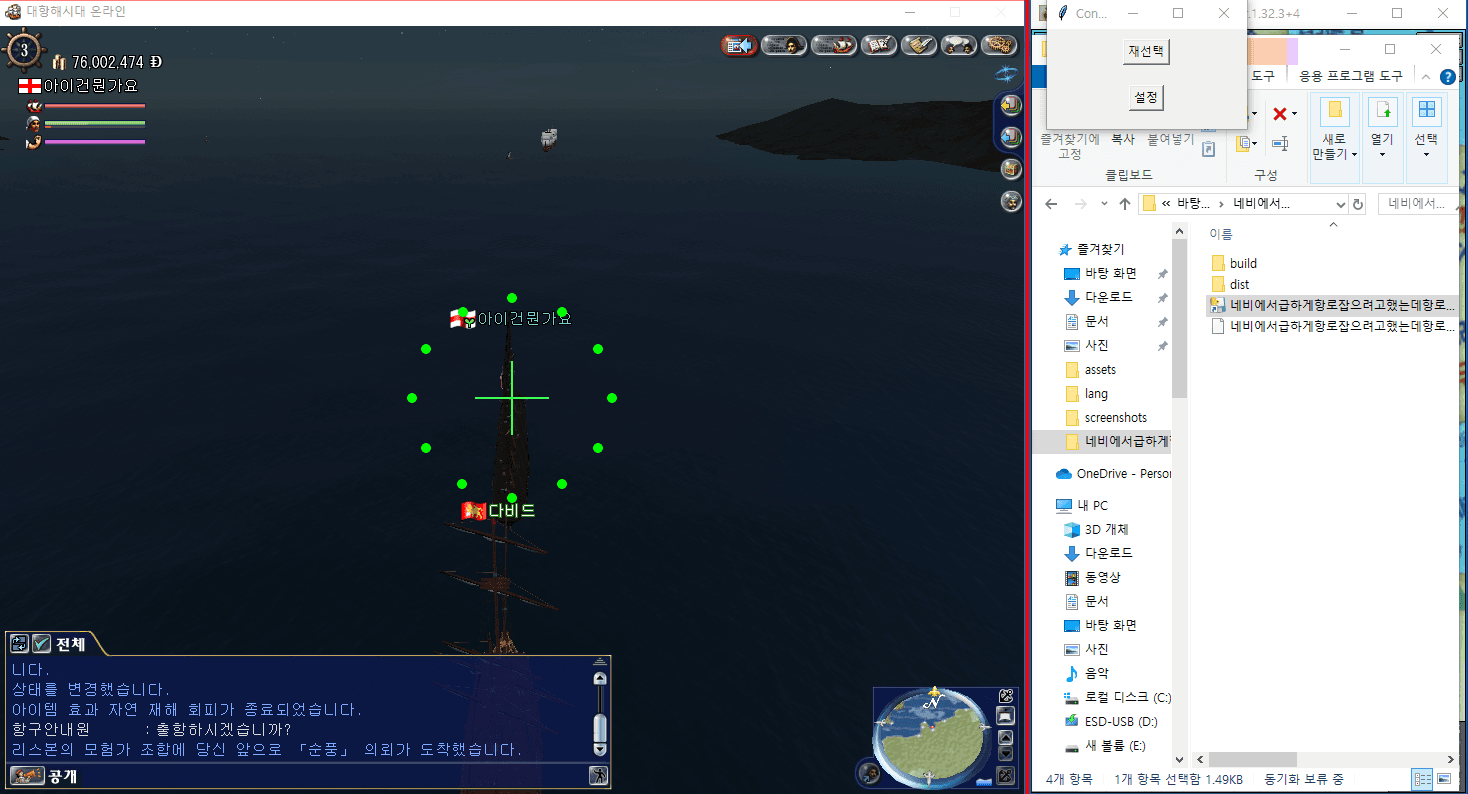Click the Explorer search field
The image size is (1468, 794).
(x=1418, y=204)
